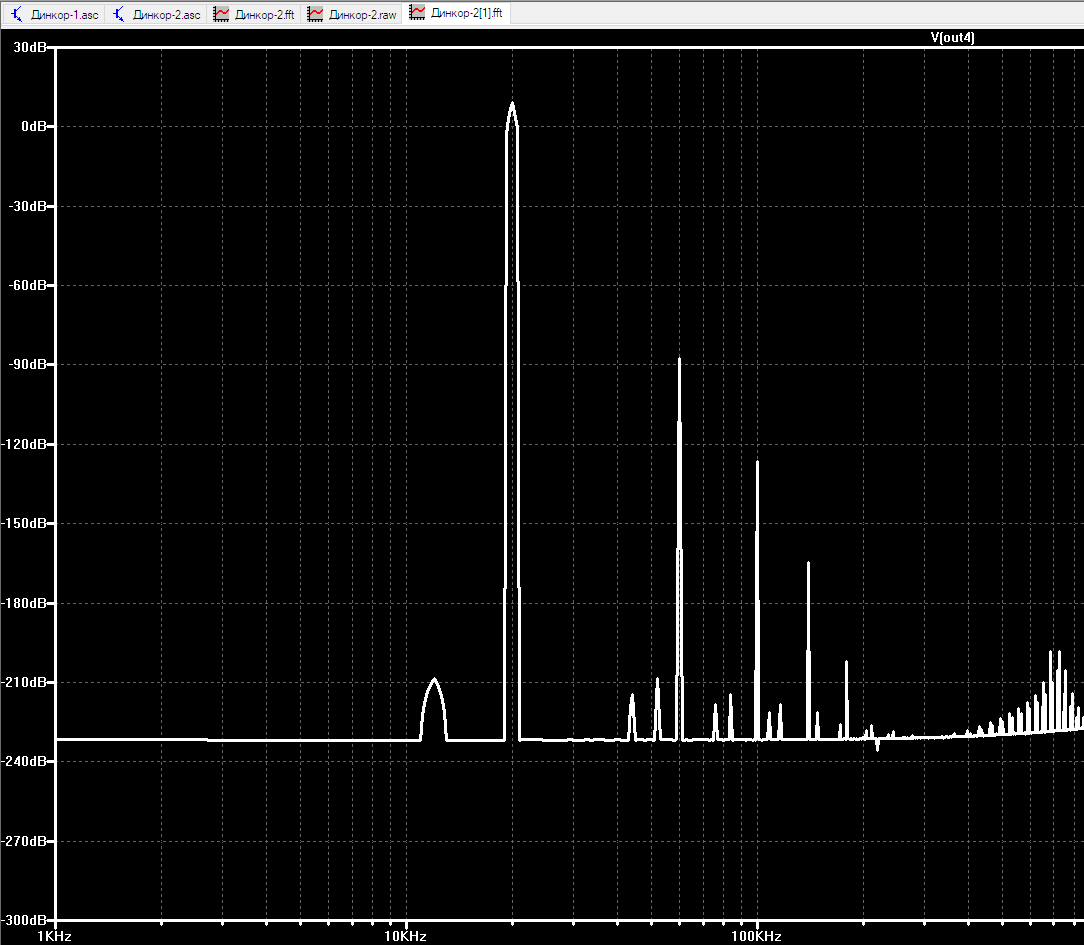Switch to the Динкор-1.asc tab
Viewport: 1084px width, 945px height.
(54, 15)
